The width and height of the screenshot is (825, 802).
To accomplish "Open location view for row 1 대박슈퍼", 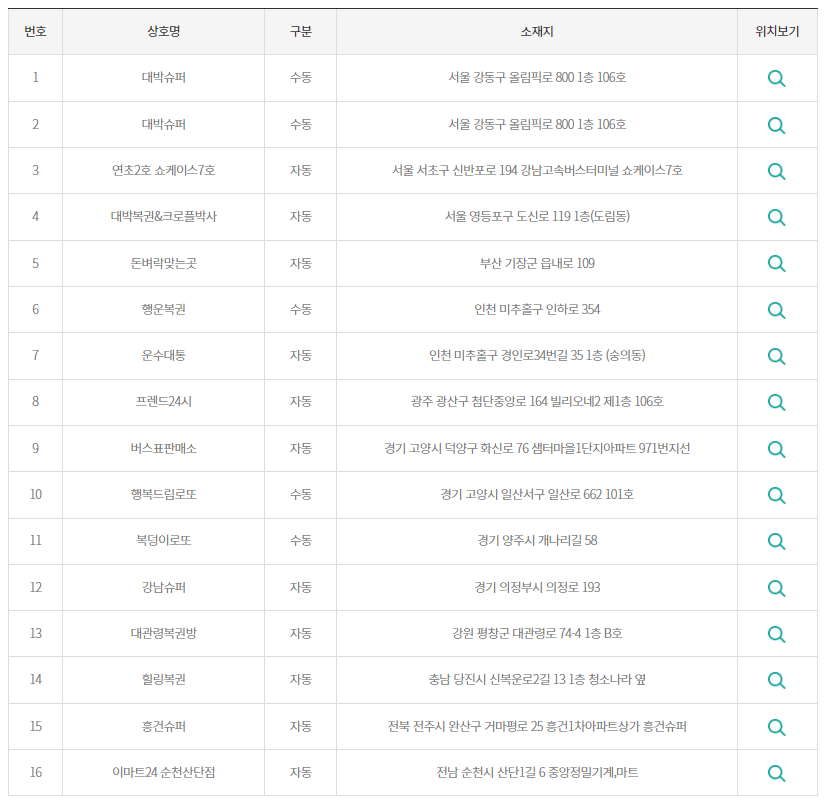I will (x=776, y=78).
